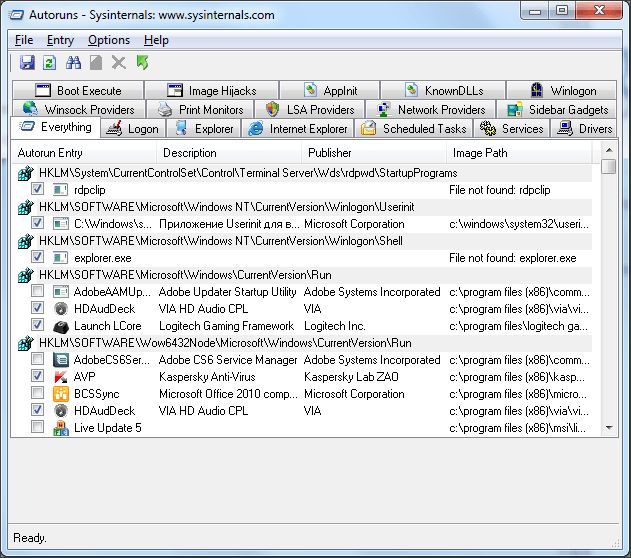631x558 pixels.
Task: Click the AVP Kaspersky icon
Action: pos(61,377)
